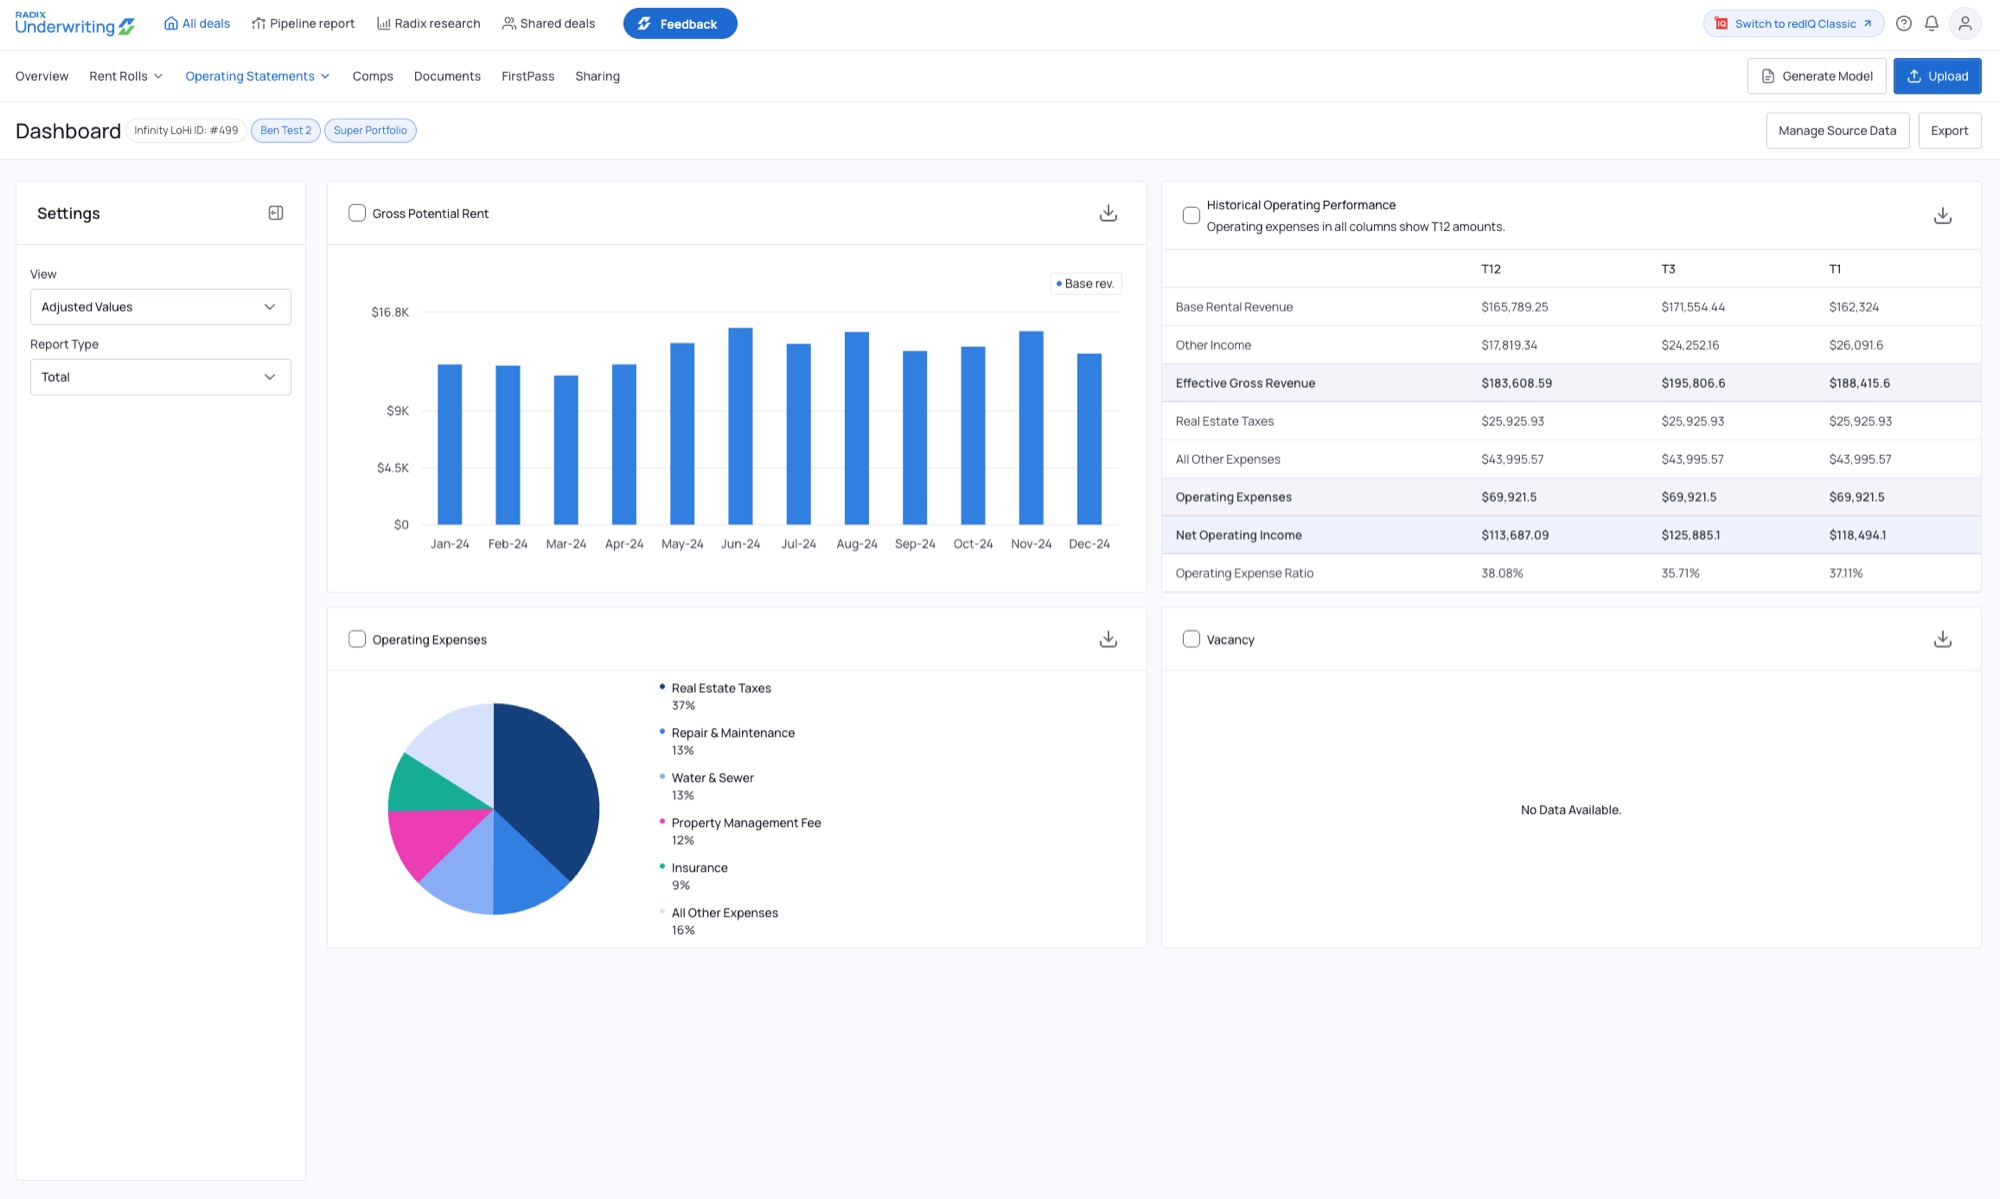The width and height of the screenshot is (2000, 1199).
Task: Click document icon in Generate Model button
Action: 1768,76
